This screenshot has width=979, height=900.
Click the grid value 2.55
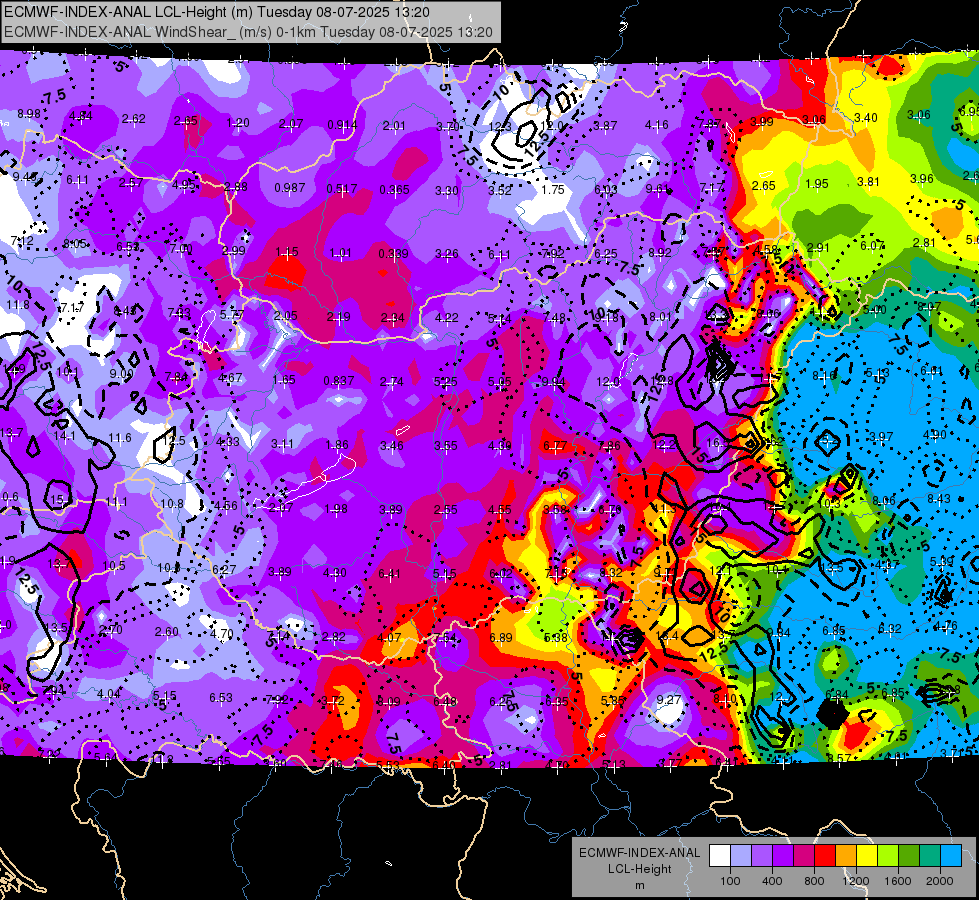coord(446,510)
